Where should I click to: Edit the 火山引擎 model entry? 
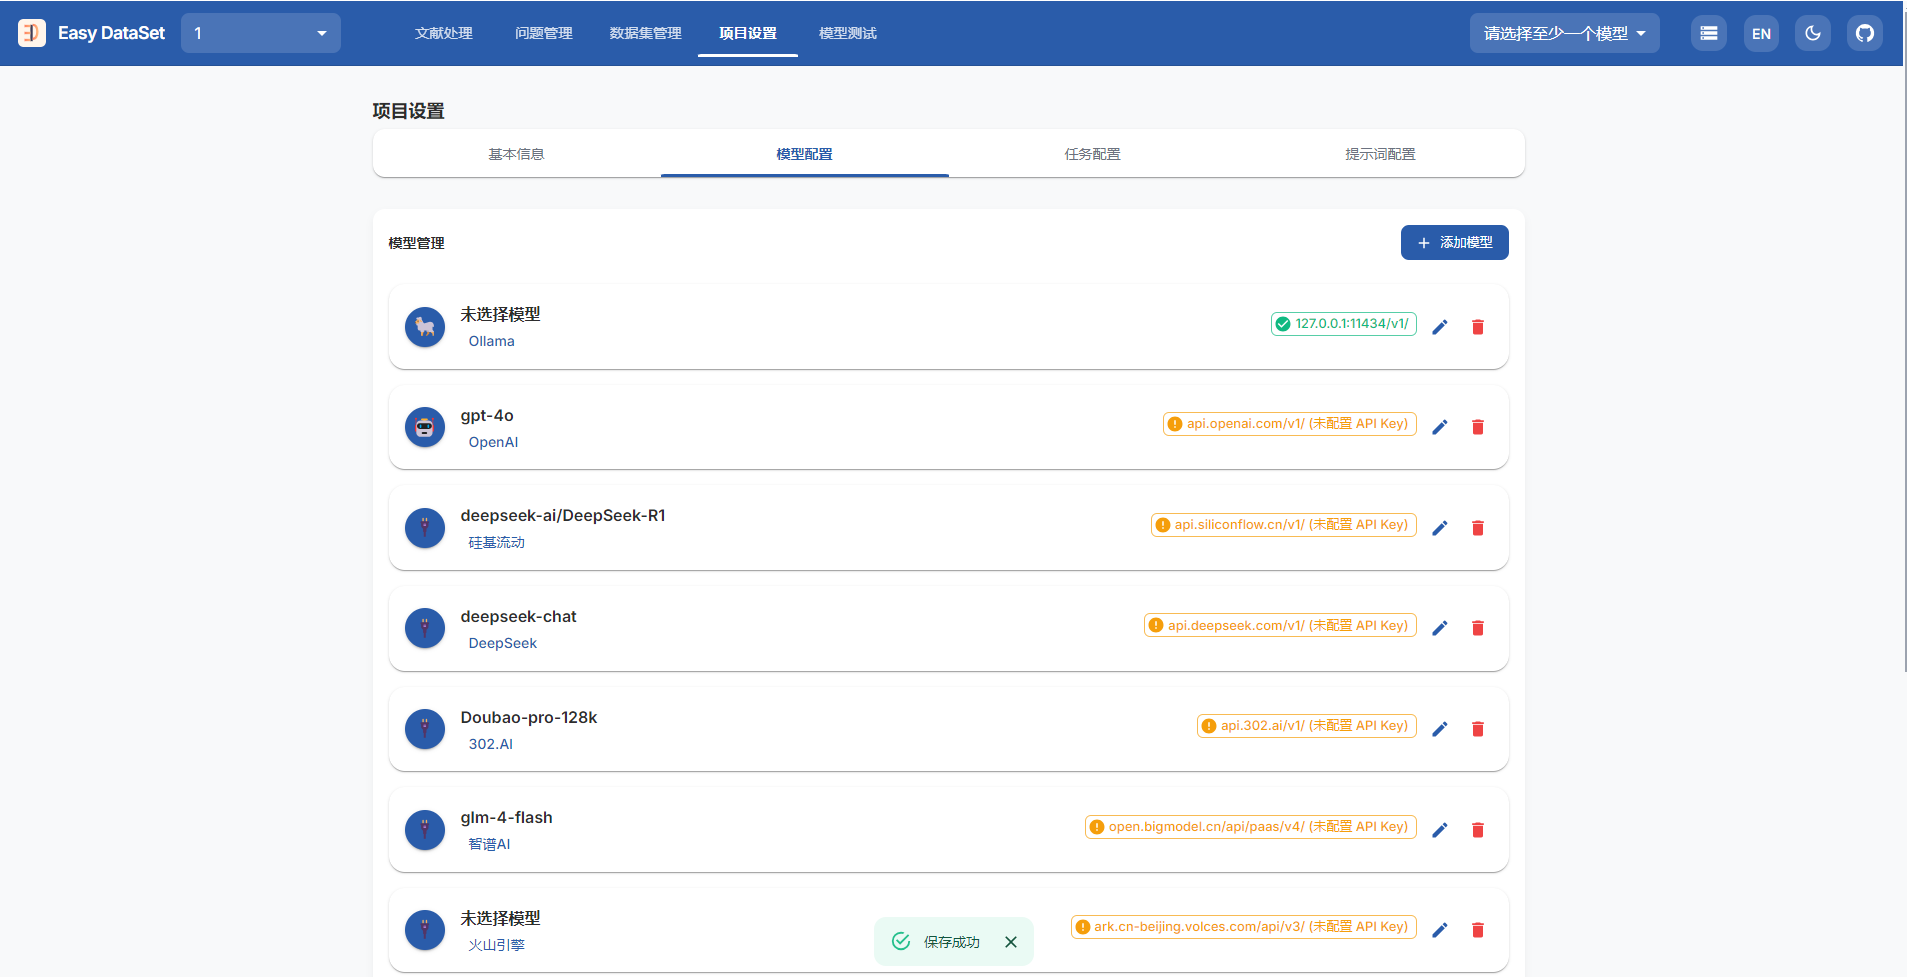pos(1440,930)
